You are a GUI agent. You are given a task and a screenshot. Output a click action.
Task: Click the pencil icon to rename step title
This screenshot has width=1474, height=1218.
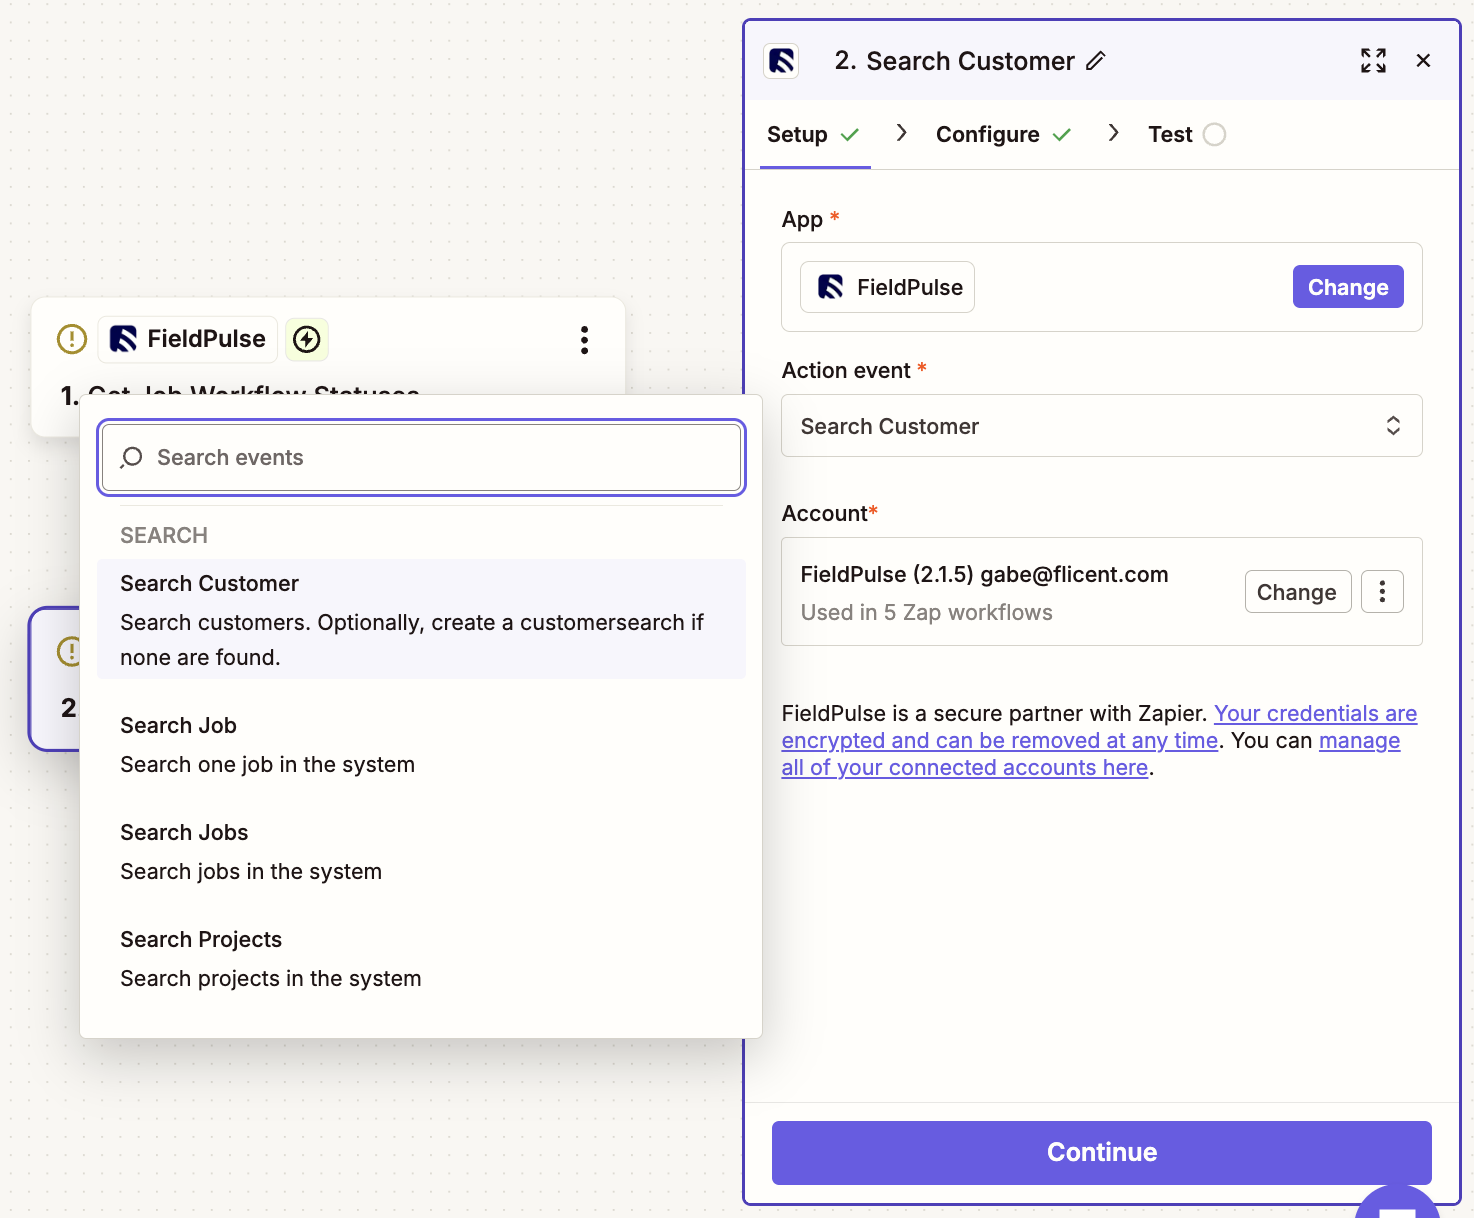point(1096,61)
